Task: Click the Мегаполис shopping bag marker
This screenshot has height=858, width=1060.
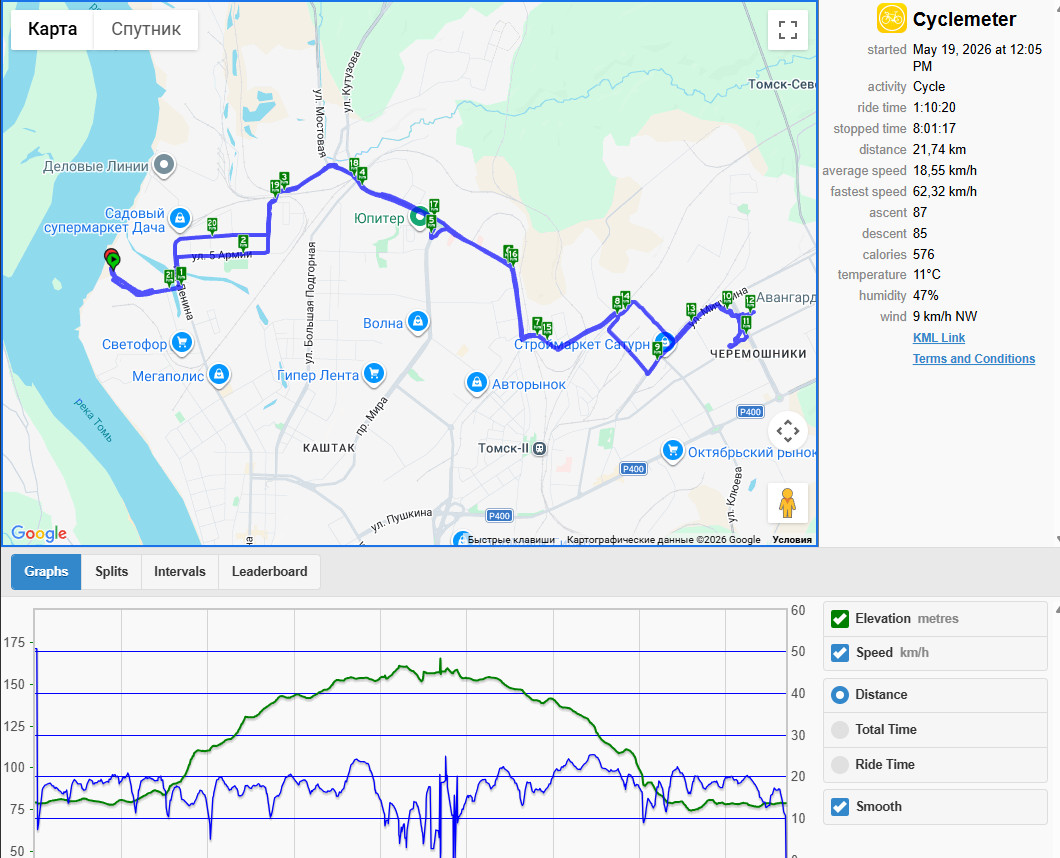Action: coord(218,374)
